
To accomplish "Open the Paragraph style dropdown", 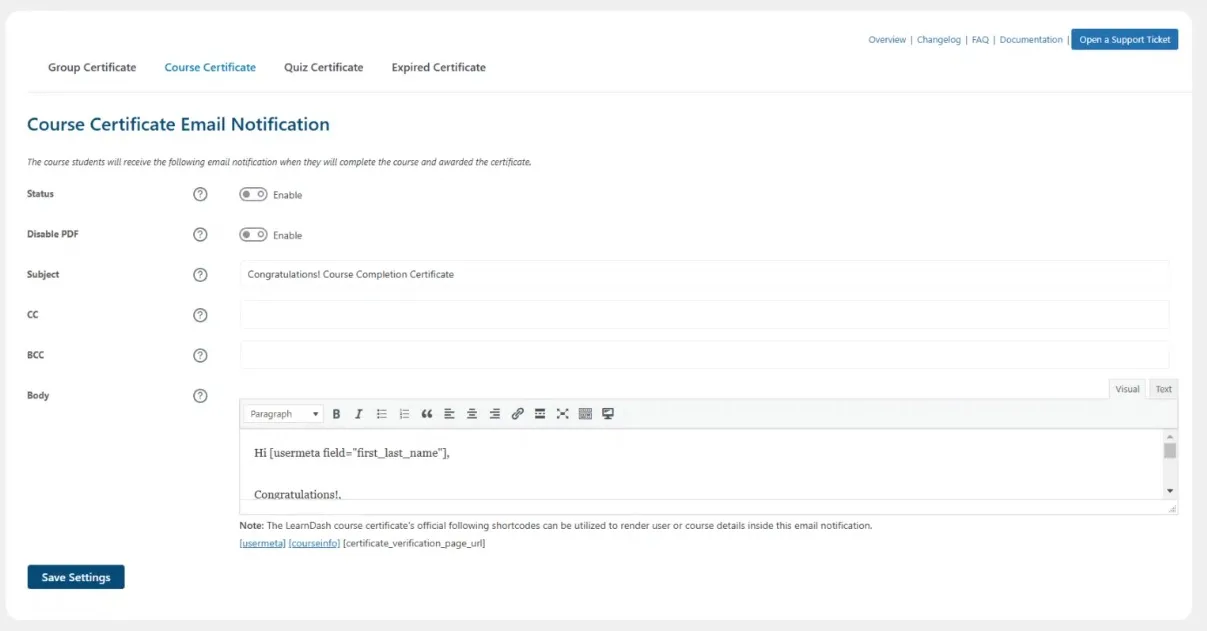I will tap(284, 413).
